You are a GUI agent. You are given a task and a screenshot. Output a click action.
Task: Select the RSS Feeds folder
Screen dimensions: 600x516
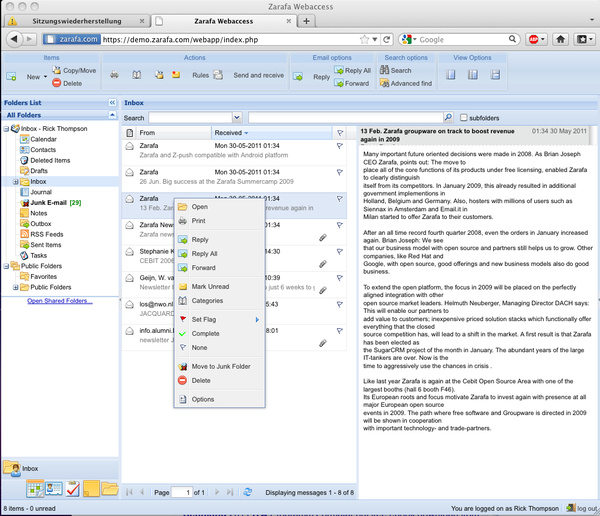click(x=42, y=234)
